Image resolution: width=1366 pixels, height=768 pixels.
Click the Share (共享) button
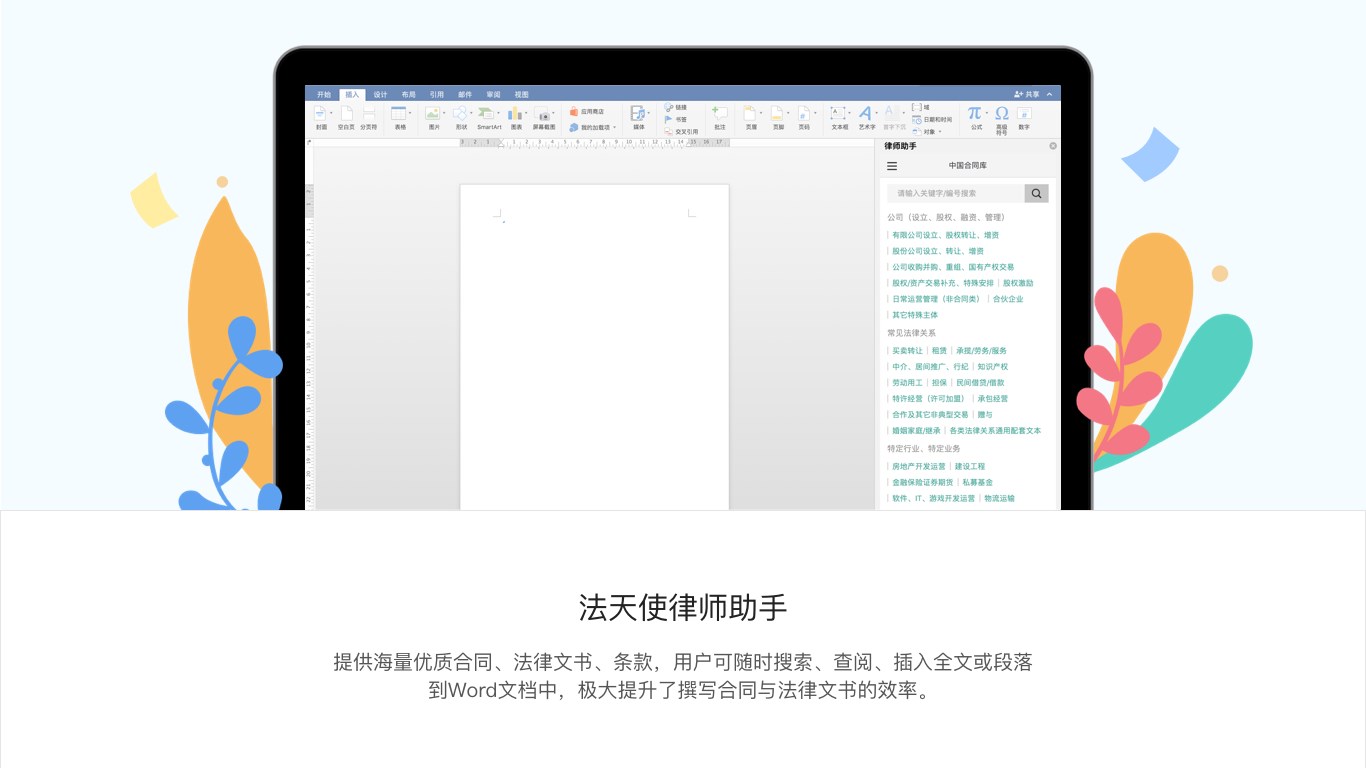coord(1027,94)
